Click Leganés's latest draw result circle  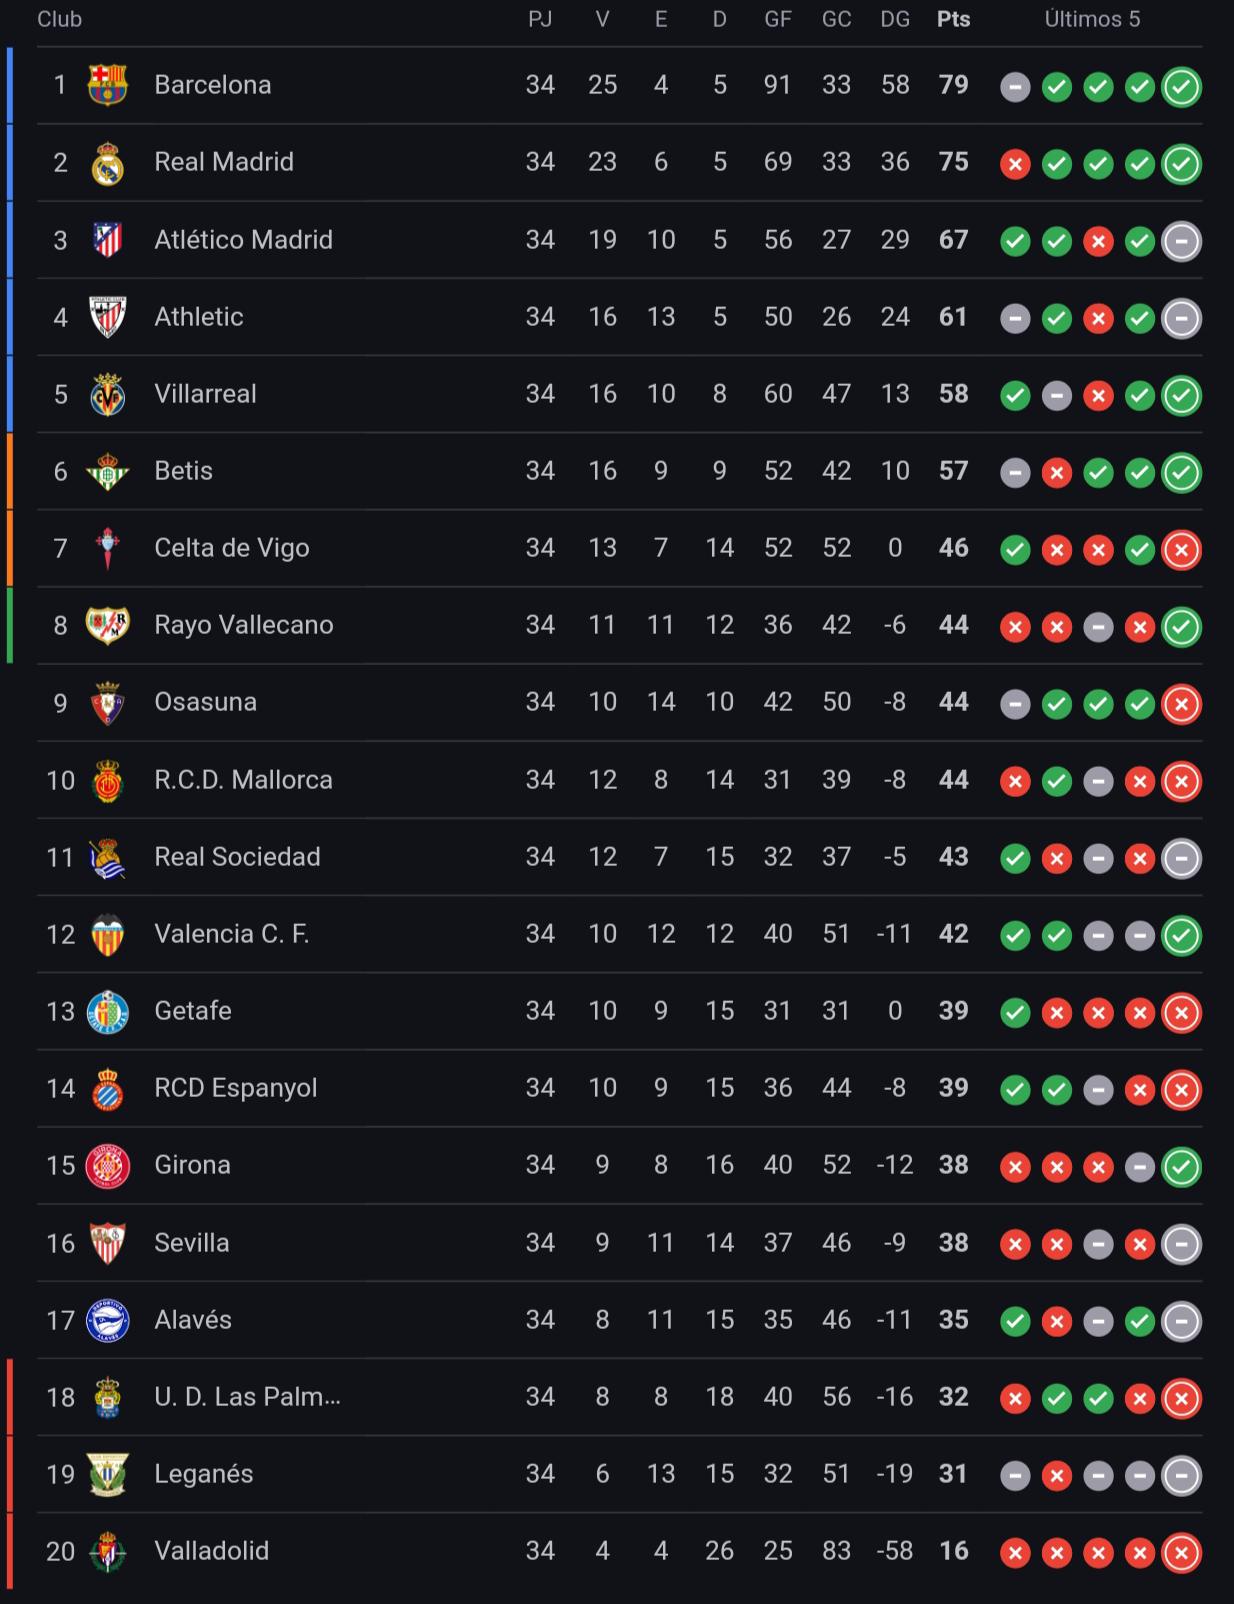pos(1181,1475)
